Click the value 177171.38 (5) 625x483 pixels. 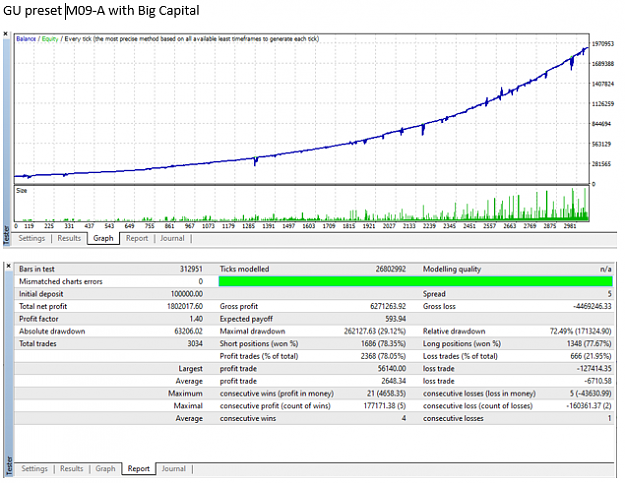pyautogui.click(x=384, y=406)
